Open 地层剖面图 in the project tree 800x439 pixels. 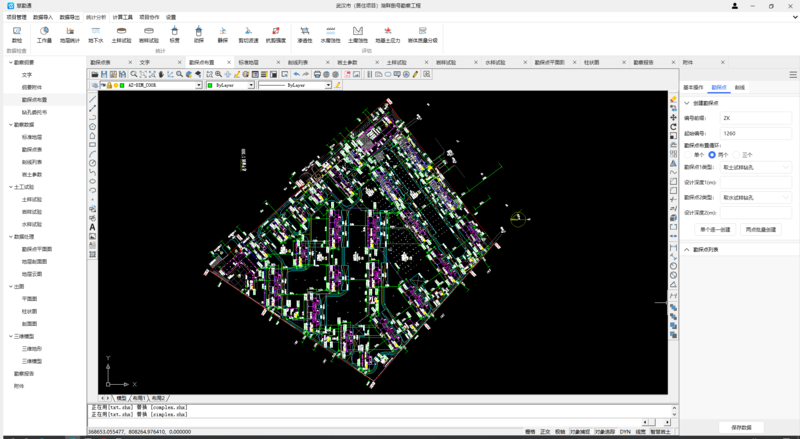[x=34, y=261]
